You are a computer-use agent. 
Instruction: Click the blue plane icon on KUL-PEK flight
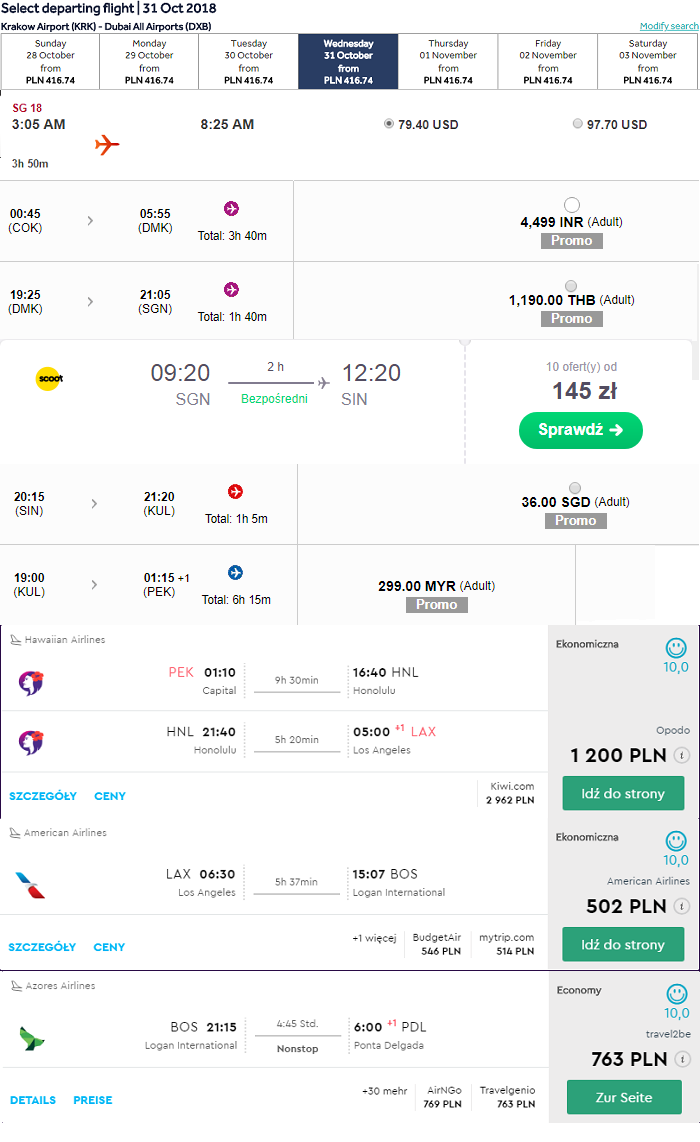pyautogui.click(x=235, y=572)
